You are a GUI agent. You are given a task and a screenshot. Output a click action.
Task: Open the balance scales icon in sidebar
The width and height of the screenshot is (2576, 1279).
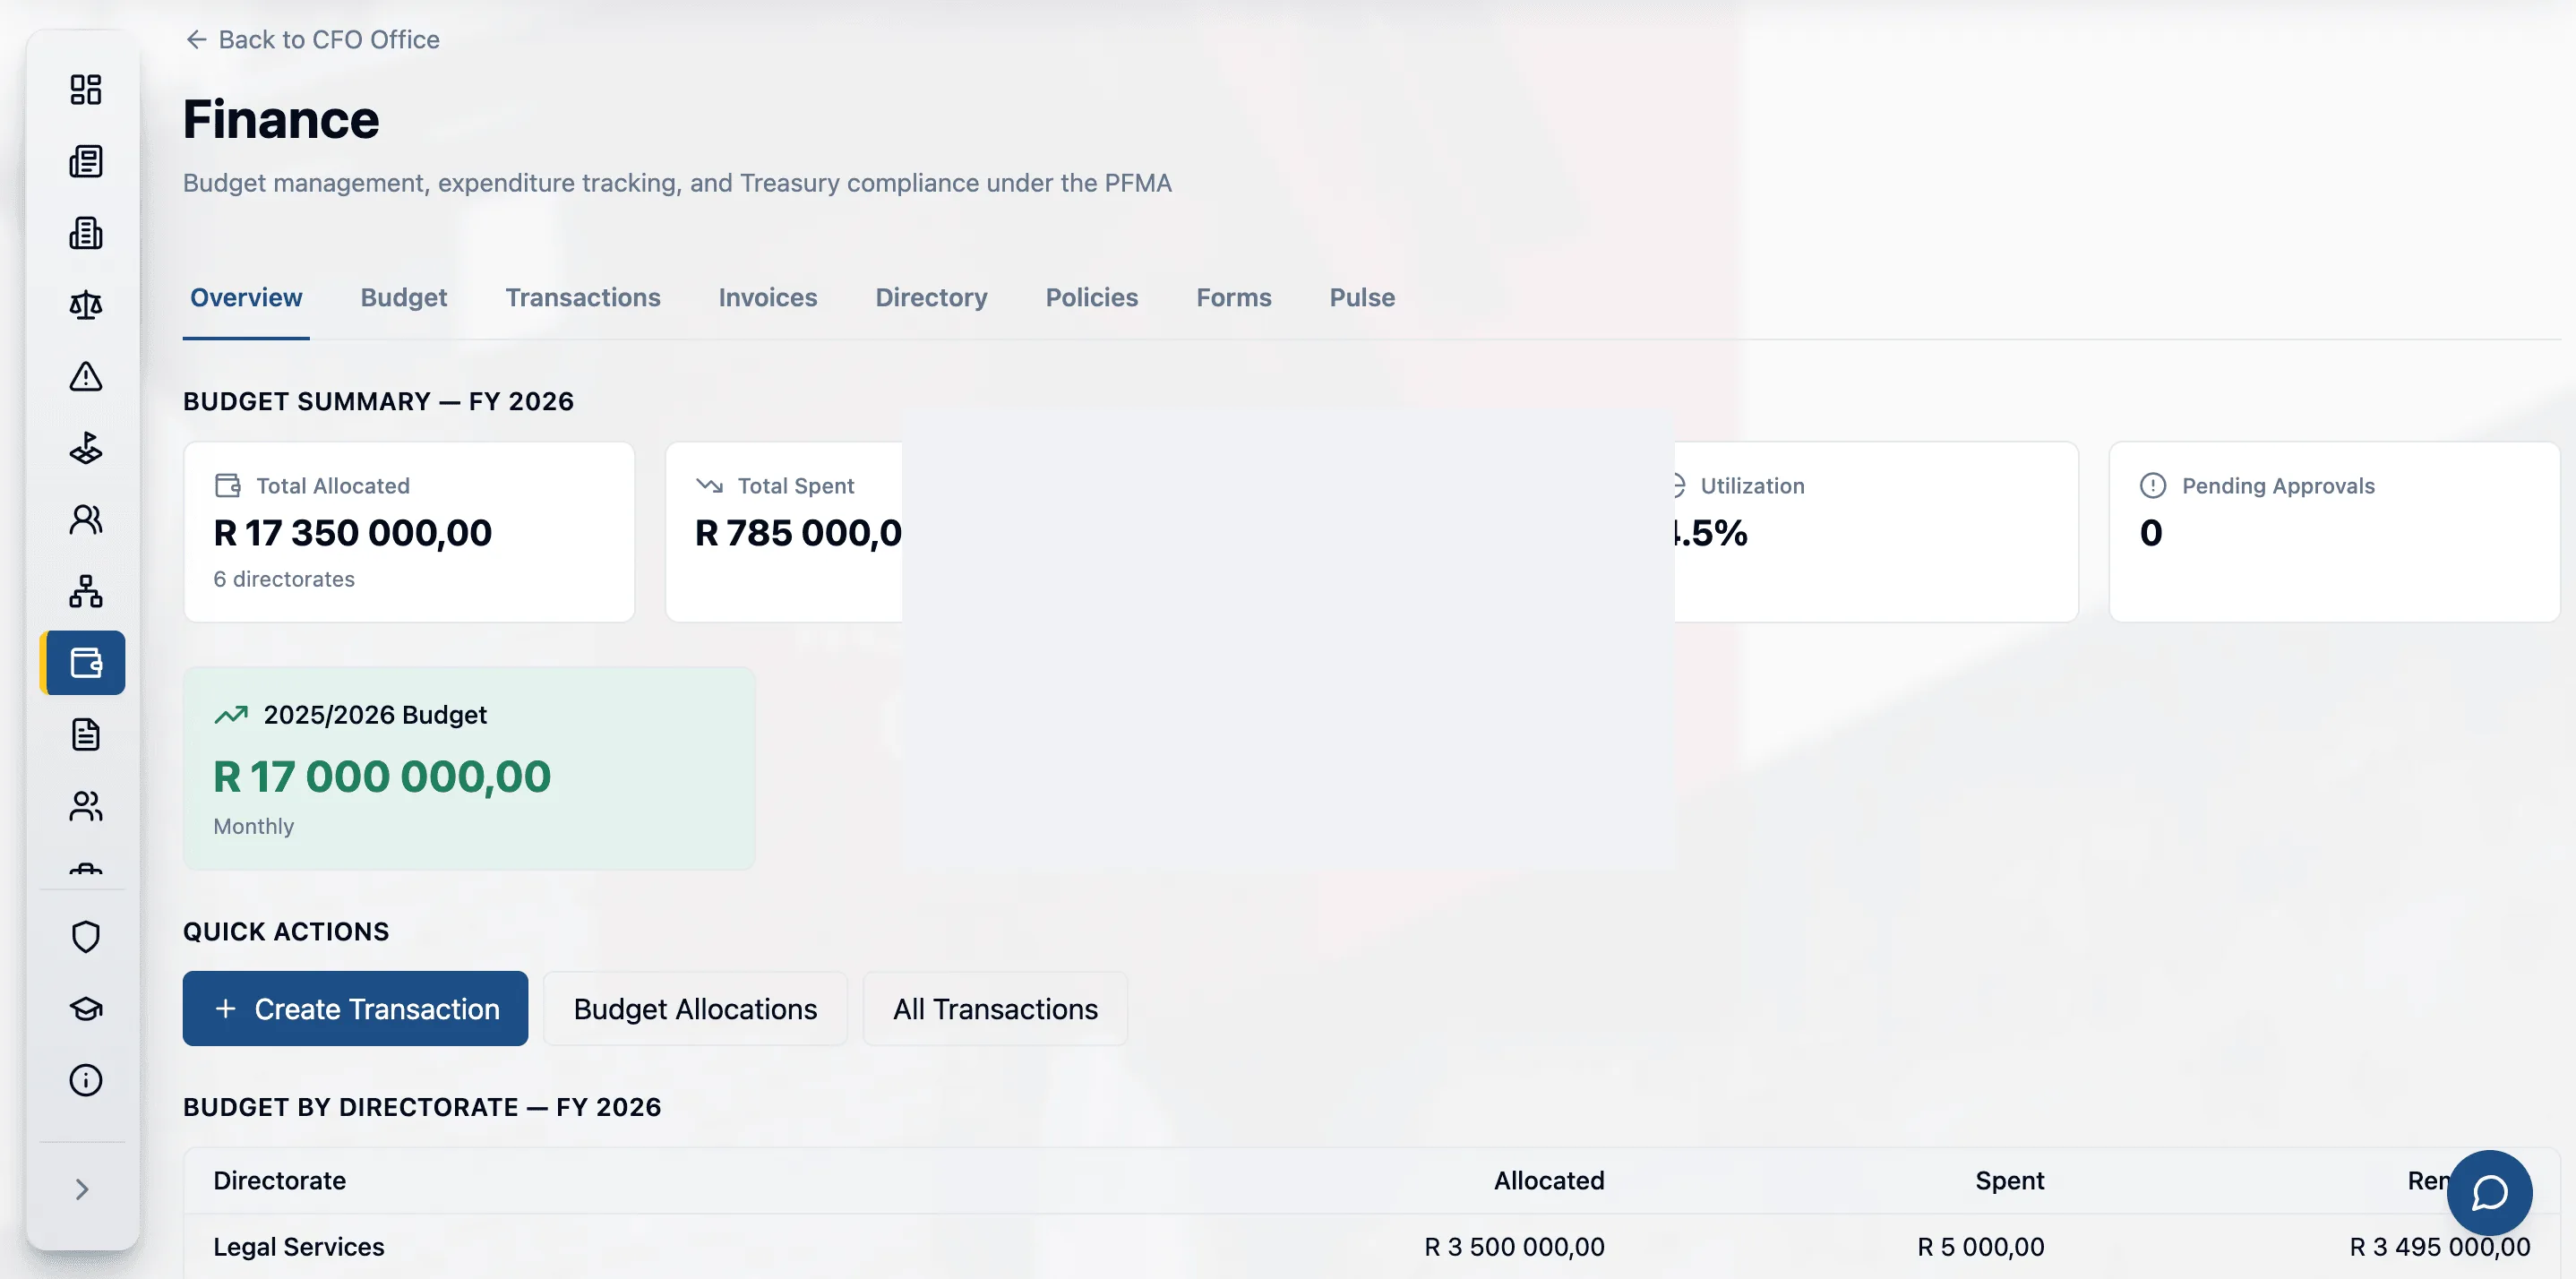(x=85, y=305)
